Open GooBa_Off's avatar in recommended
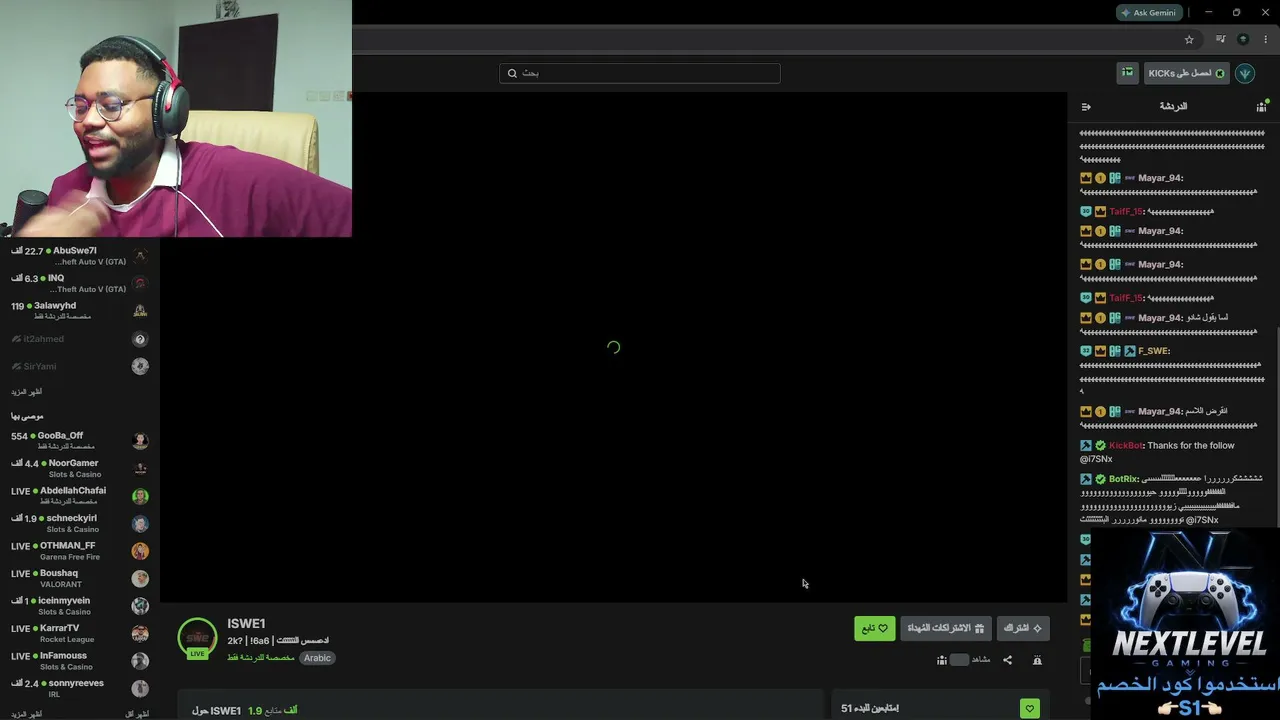 pyautogui.click(x=140, y=441)
